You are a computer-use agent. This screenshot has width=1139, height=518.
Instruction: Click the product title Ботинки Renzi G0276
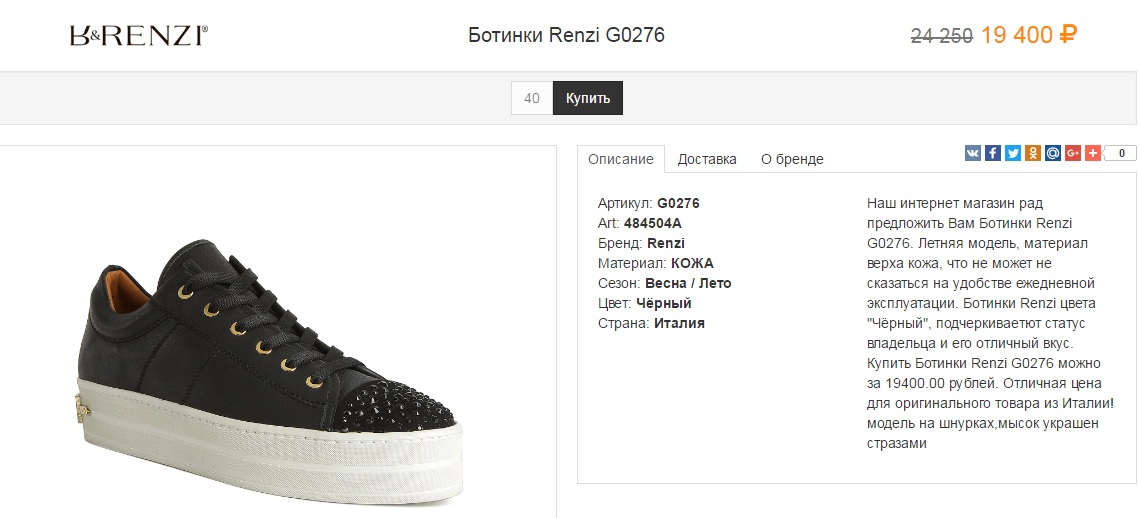point(566,36)
